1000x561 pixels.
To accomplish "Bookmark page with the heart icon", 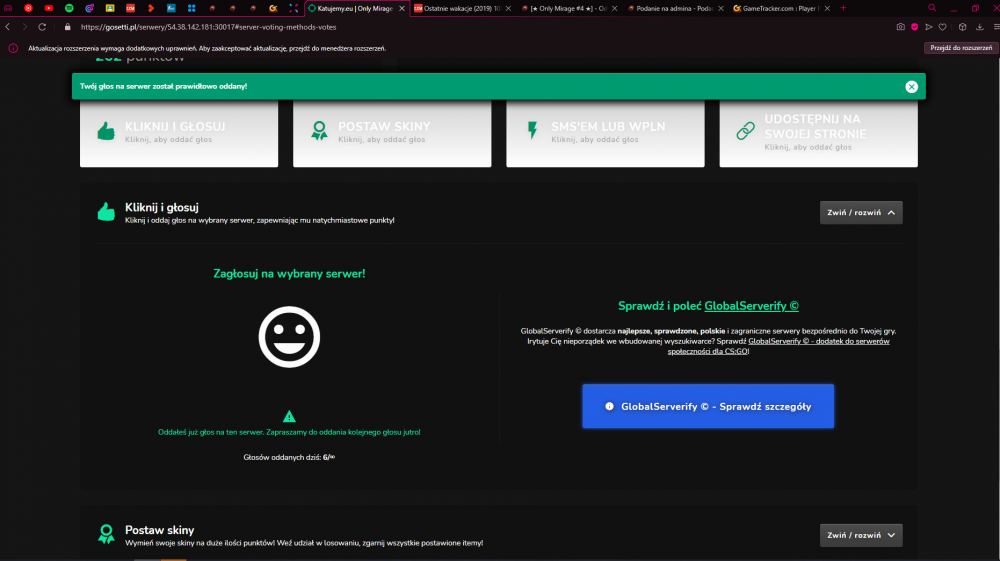I will 943,27.
